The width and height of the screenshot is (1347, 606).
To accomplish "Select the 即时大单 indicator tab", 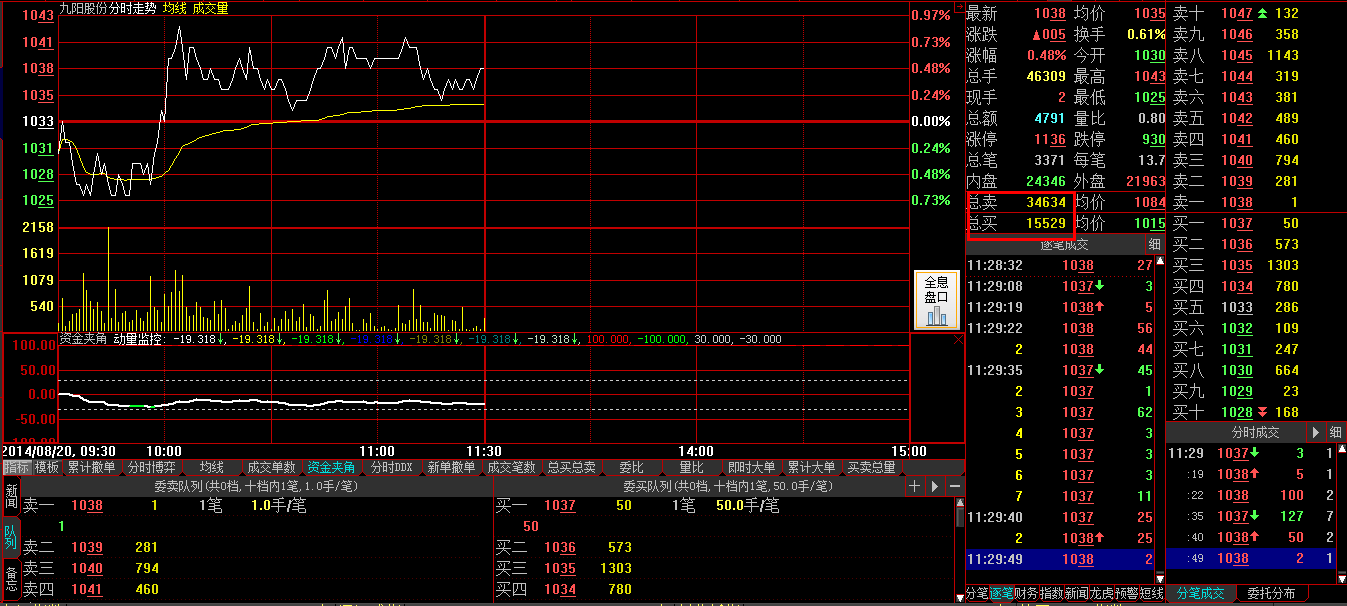I will pos(751,467).
